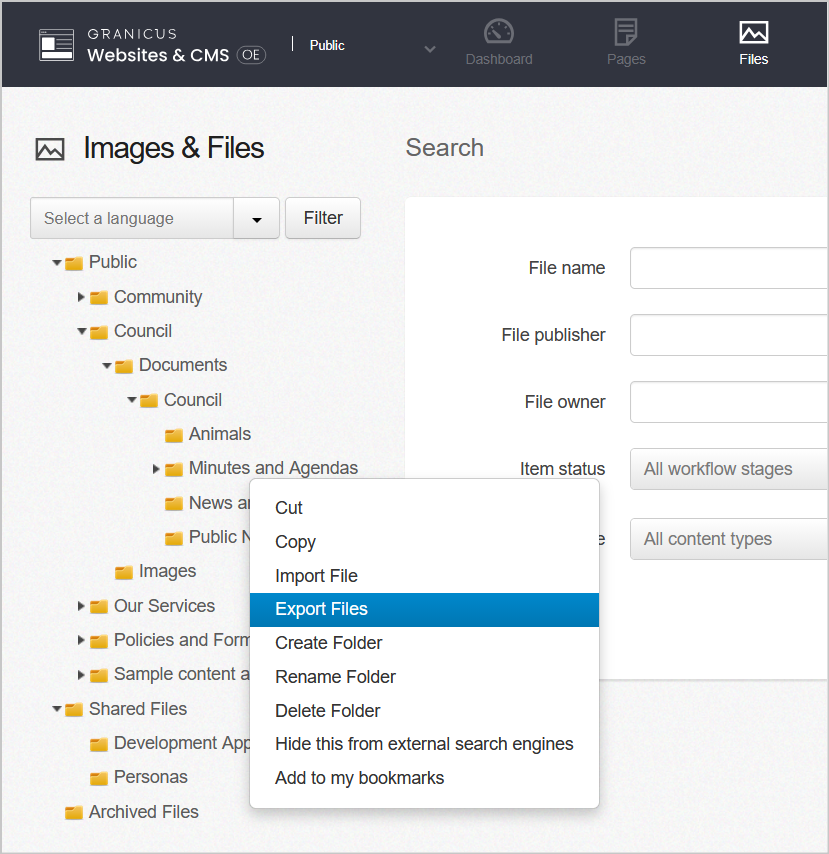Viewport: 829px width, 854px height.
Task: Click the Sample content folder icon
Action: (x=99, y=675)
